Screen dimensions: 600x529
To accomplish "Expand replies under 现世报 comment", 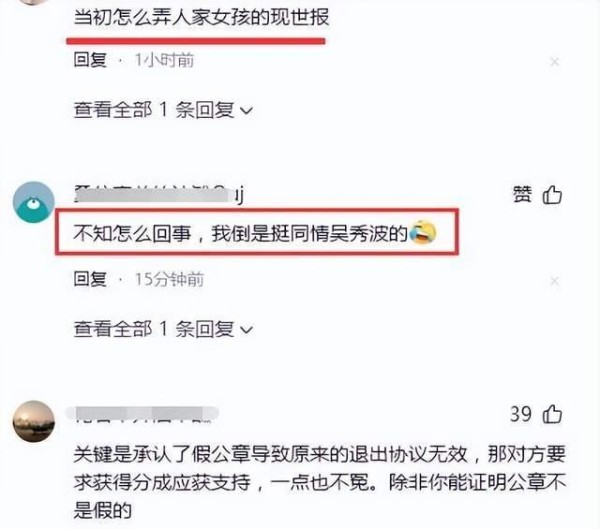I will [163, 110].
